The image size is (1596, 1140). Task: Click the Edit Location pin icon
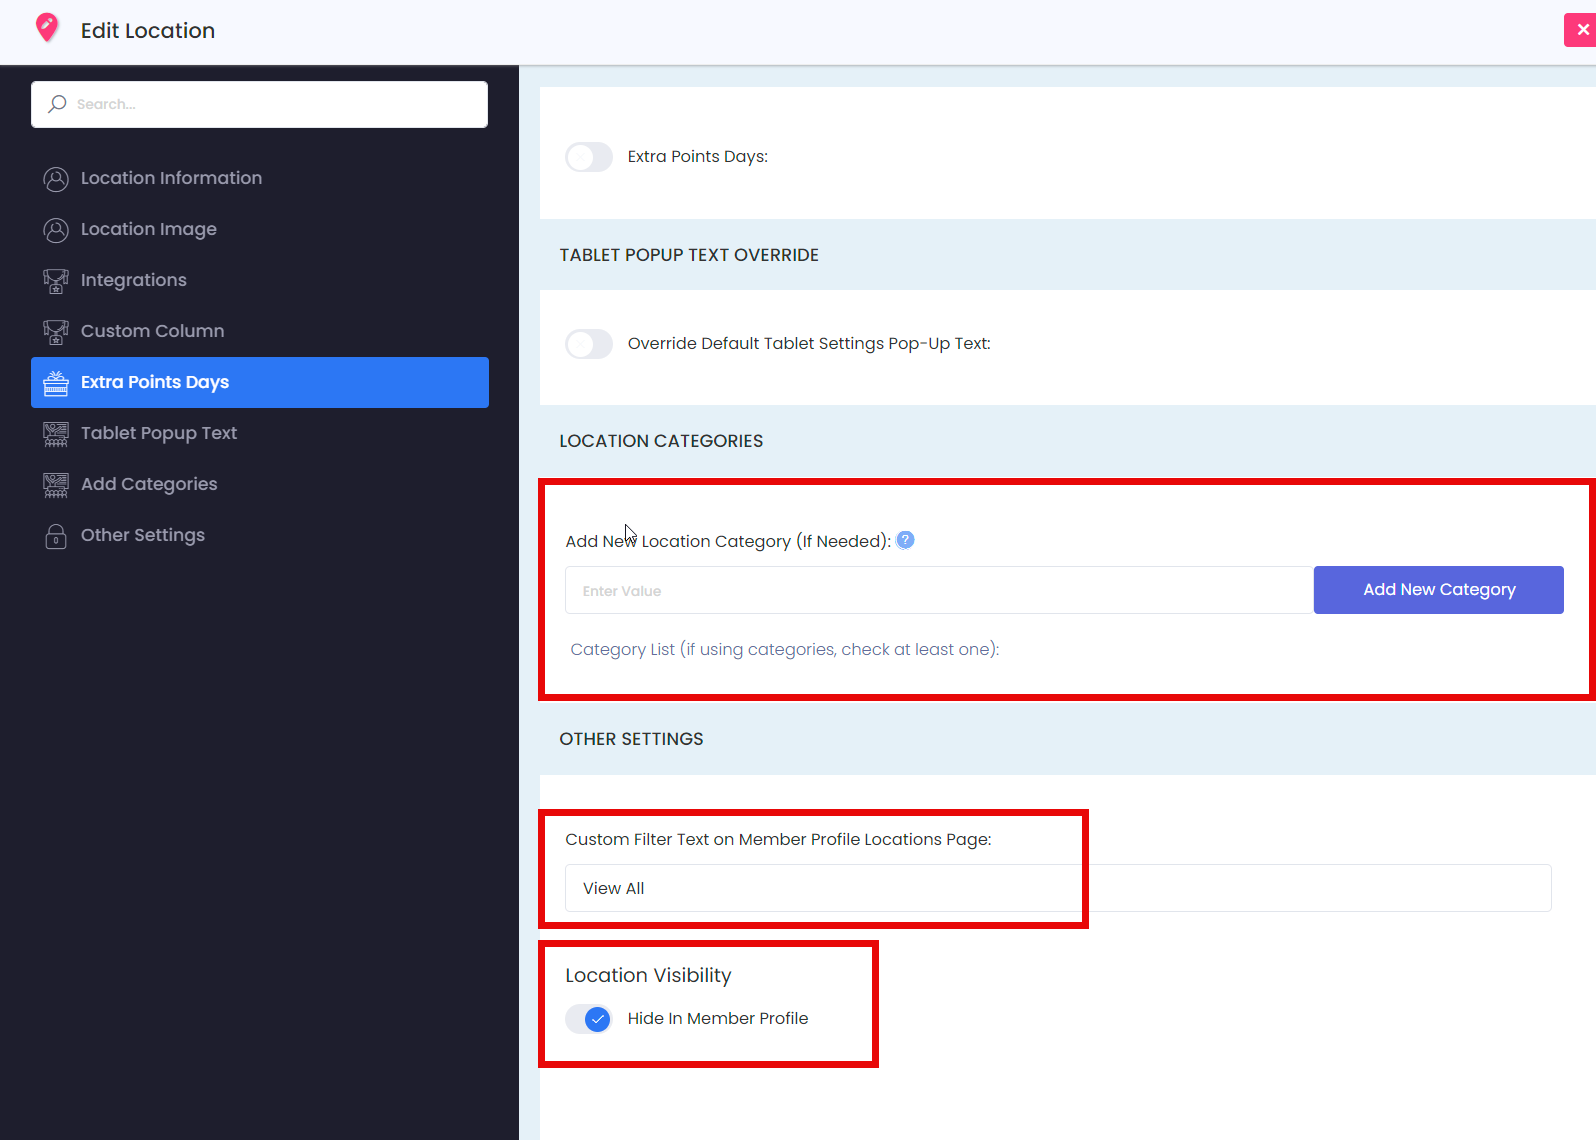[x=47, y=28]
